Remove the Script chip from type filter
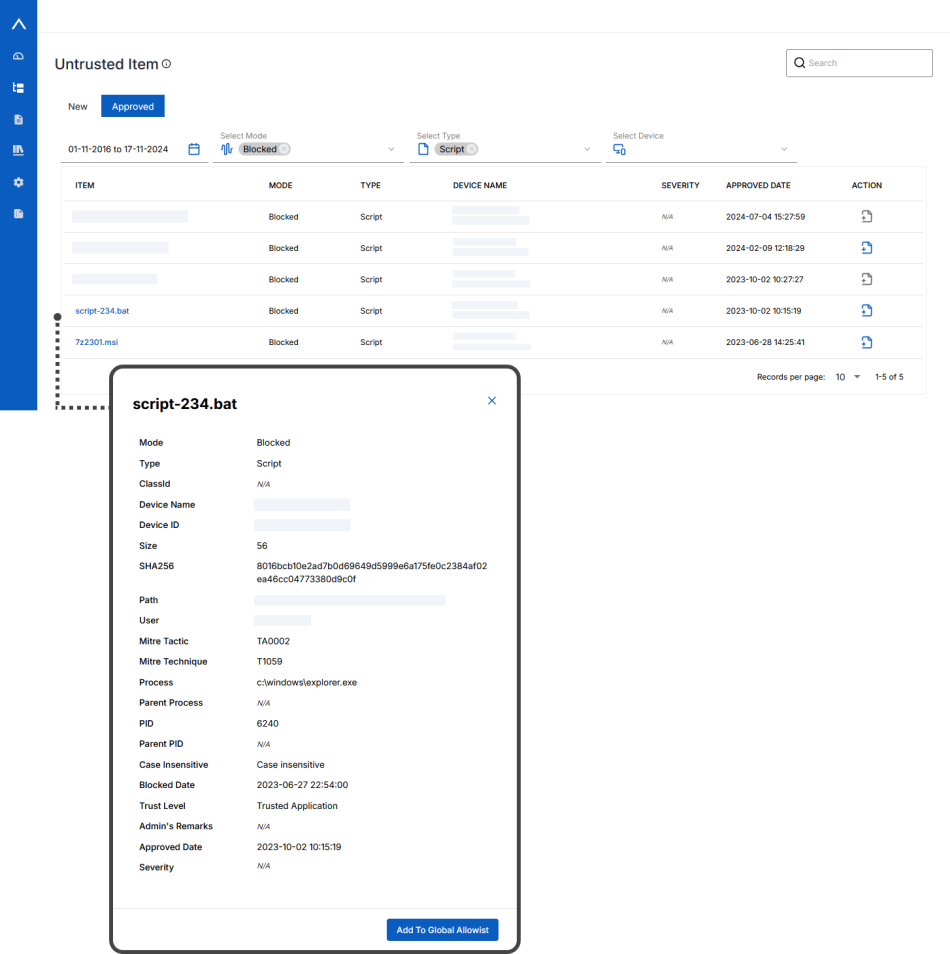950x954 pixels. coord(472,149)
